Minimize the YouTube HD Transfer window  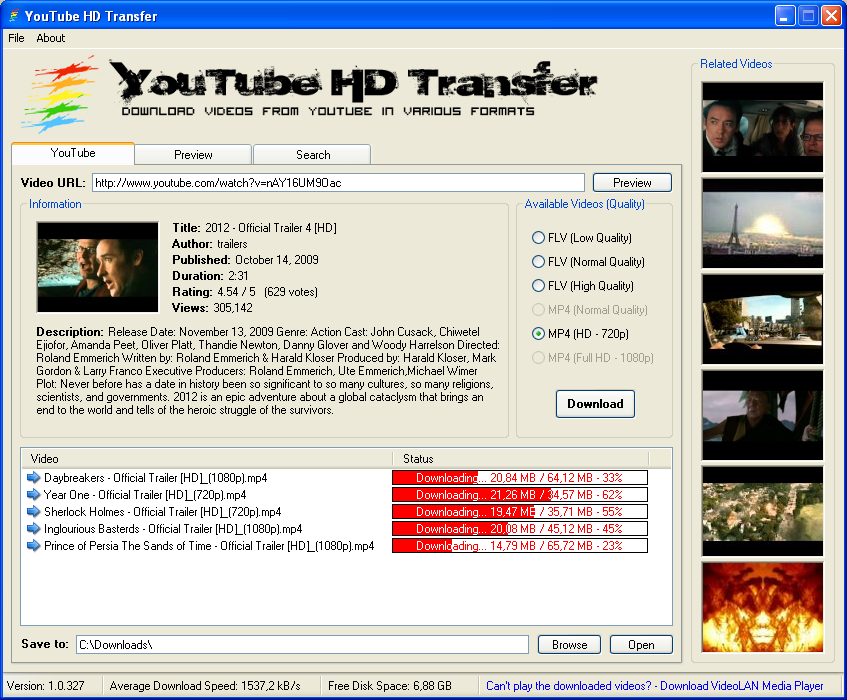click(784, 16)
